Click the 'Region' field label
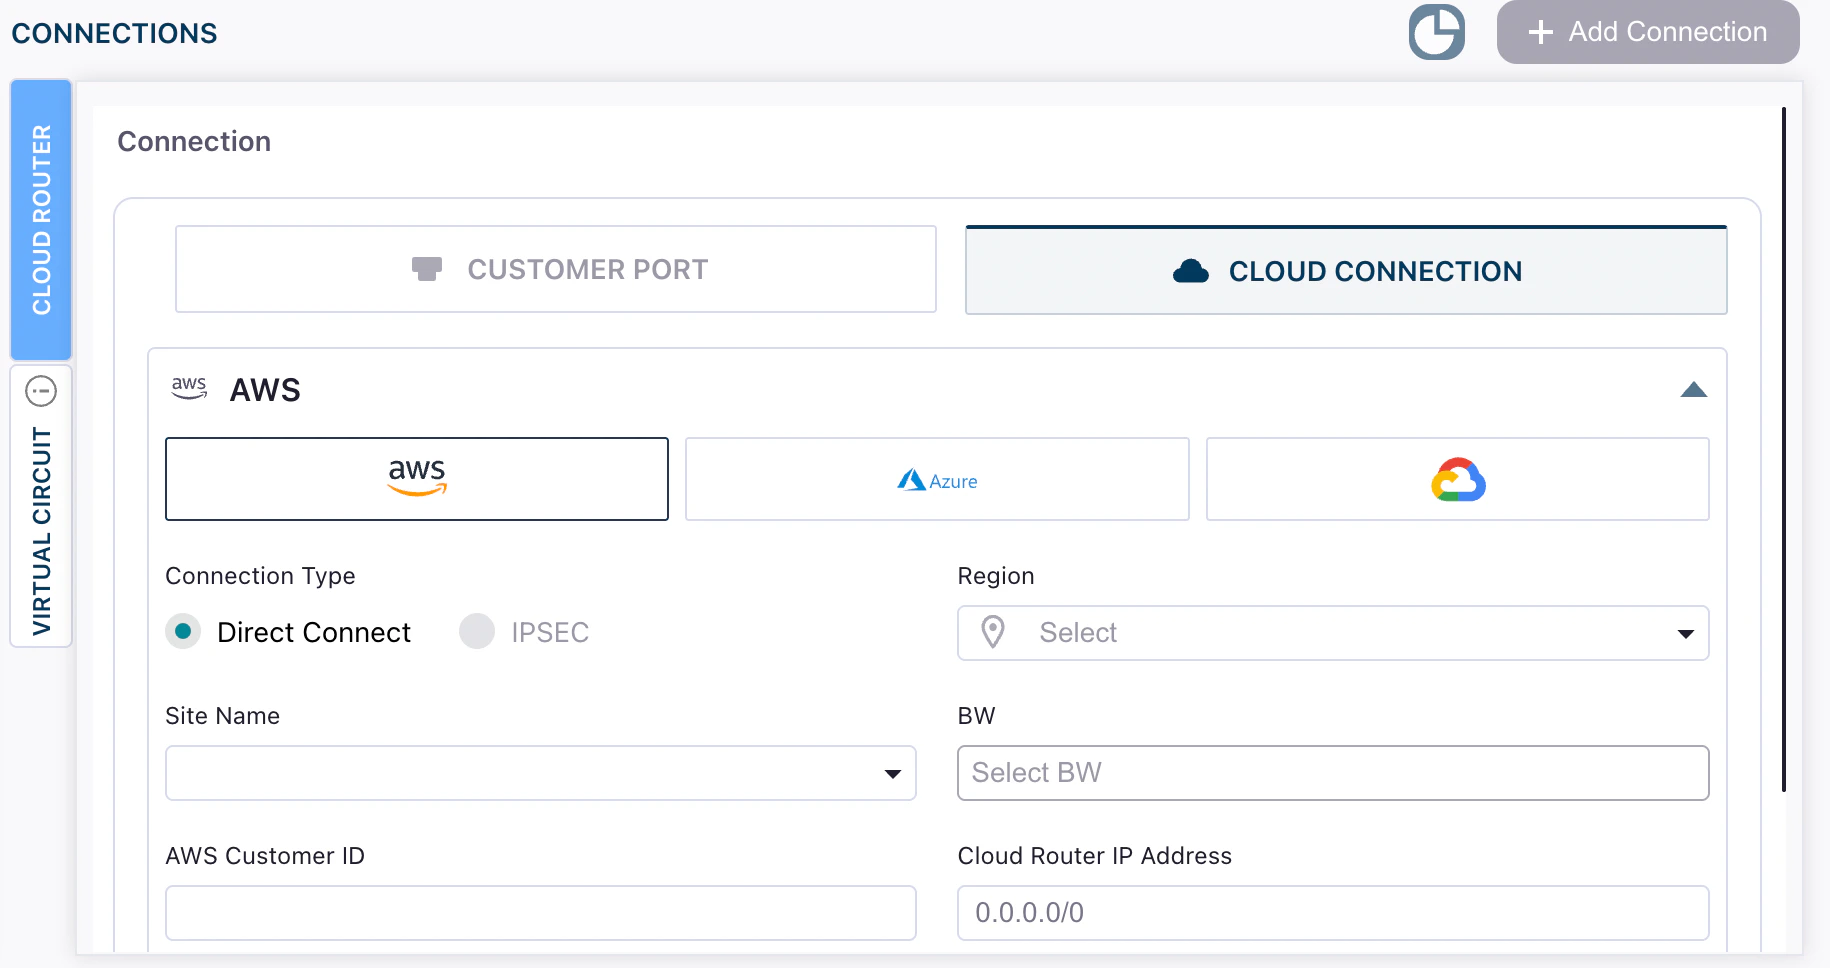The image size is (1830, 968). [996, 576]
